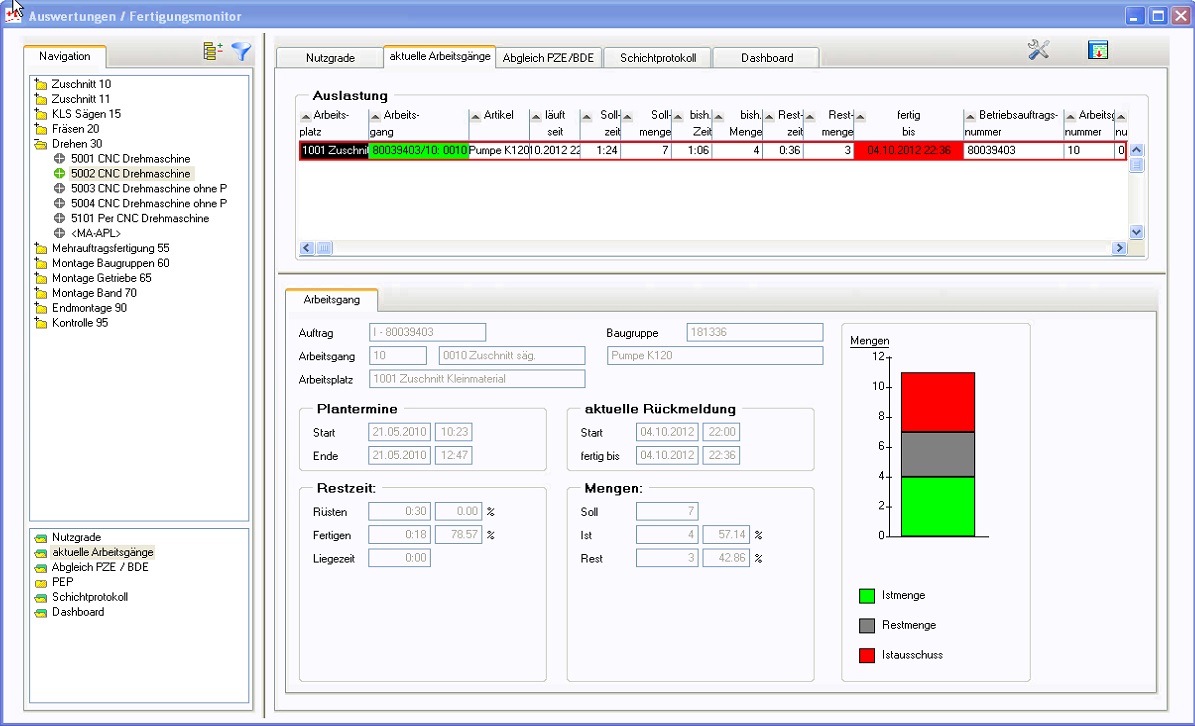The image size is (1195, 726).
Task: Open the Abgleich PZE/BDE tab
Action: [548, 58]
